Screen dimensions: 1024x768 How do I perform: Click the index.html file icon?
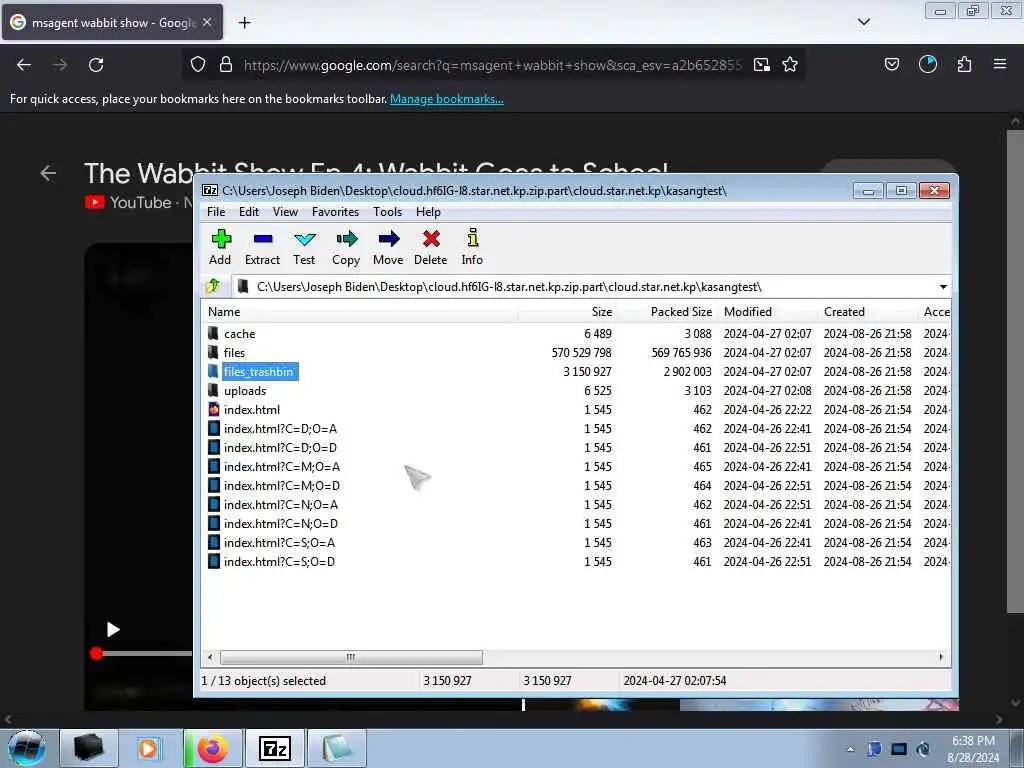[214, 409]
